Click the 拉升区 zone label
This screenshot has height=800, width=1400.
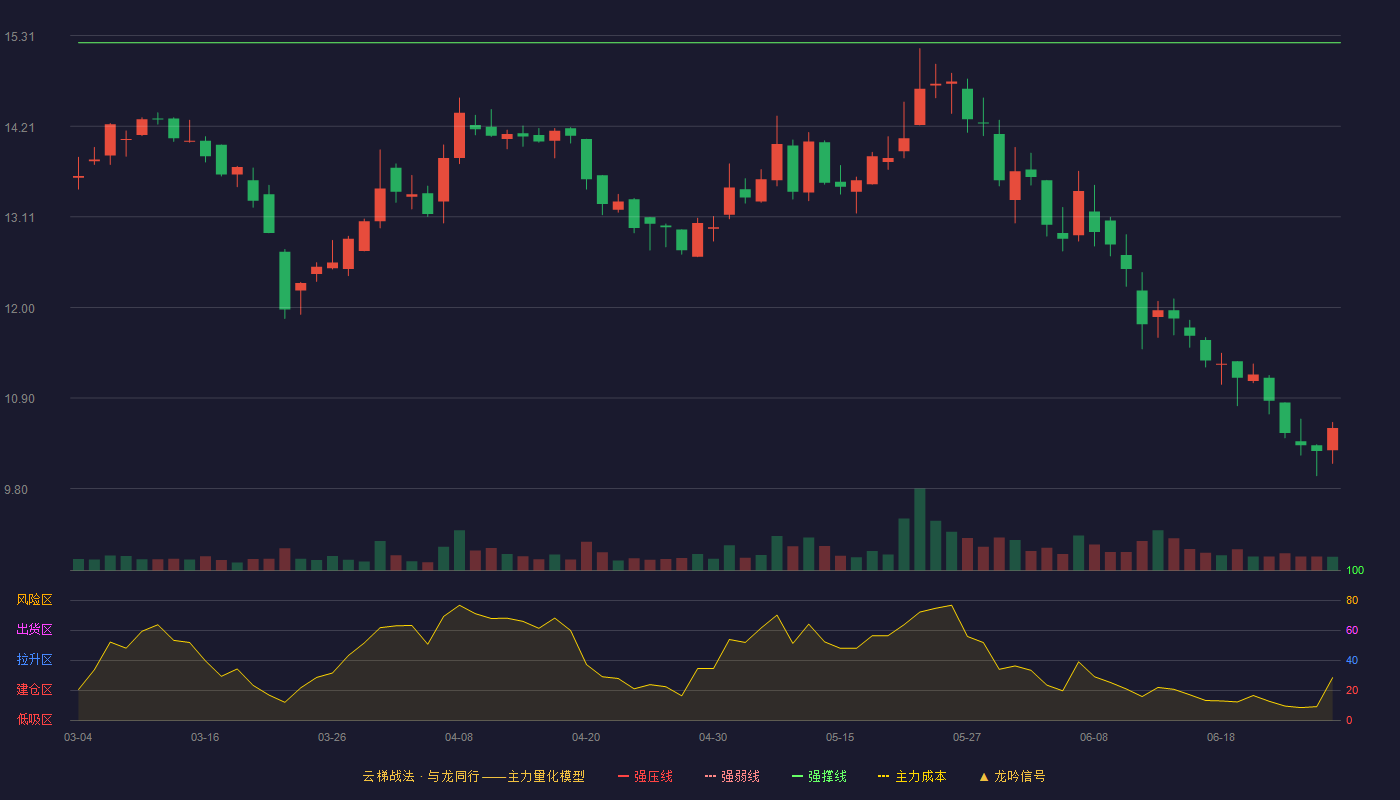pos(34,660)
